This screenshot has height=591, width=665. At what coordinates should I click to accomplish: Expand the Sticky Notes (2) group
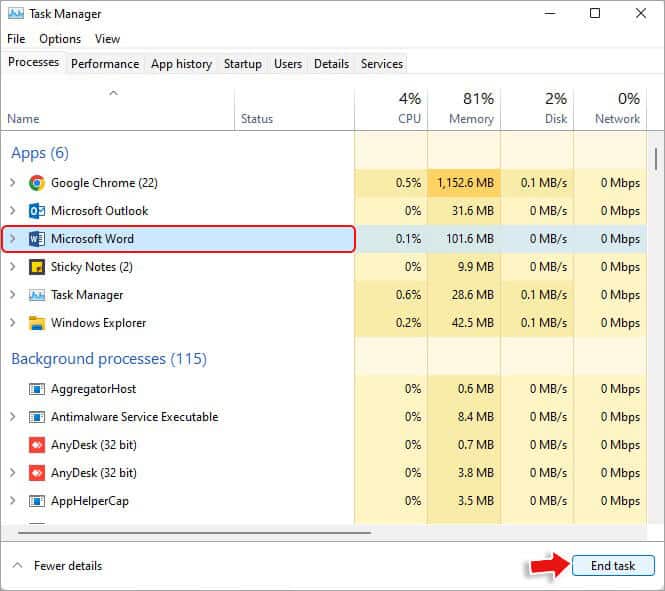[13, 267]
